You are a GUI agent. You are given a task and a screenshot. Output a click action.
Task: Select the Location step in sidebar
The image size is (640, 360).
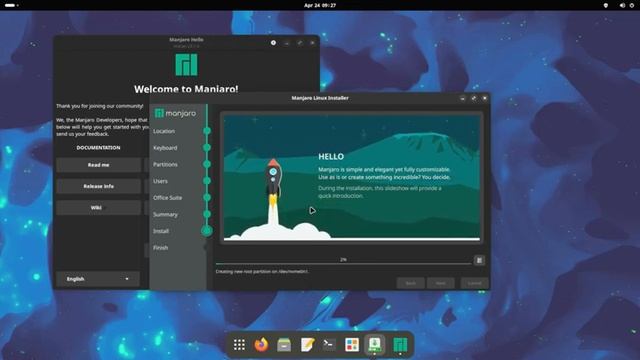tap(164, 131)
